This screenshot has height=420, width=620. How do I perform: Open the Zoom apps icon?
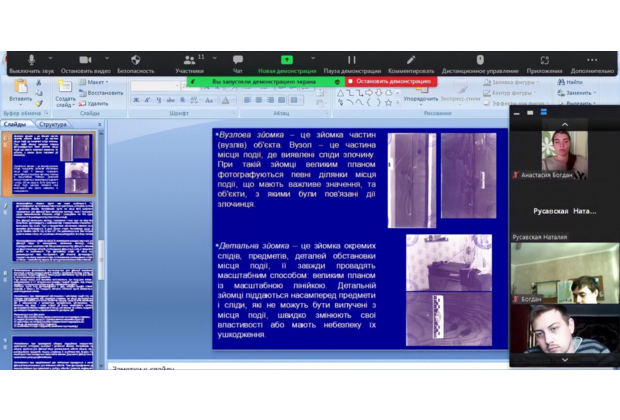coord(544,60)
